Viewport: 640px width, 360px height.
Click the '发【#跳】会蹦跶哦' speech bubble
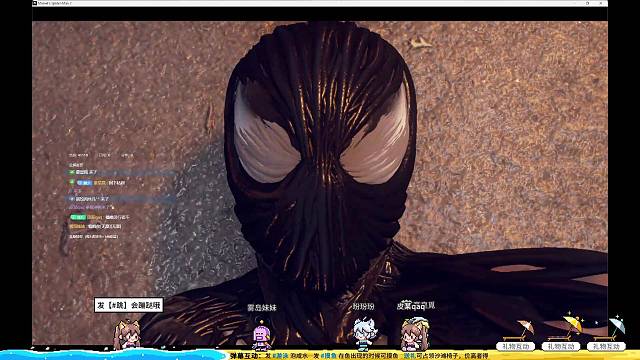tap(129, 305)
